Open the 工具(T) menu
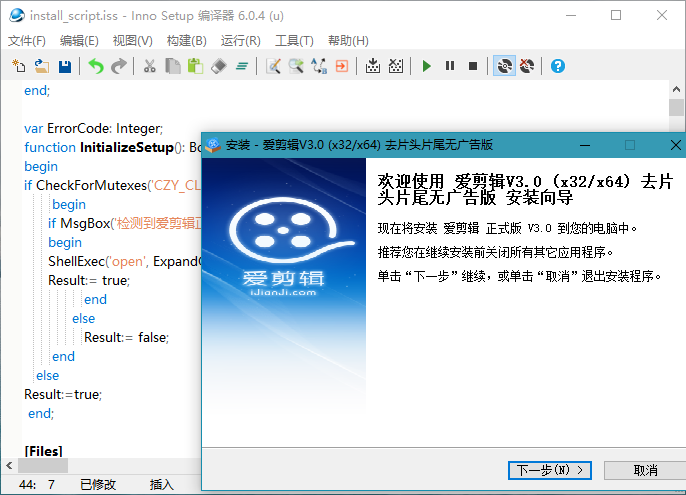Screen dimensions: 686x495 294,41
